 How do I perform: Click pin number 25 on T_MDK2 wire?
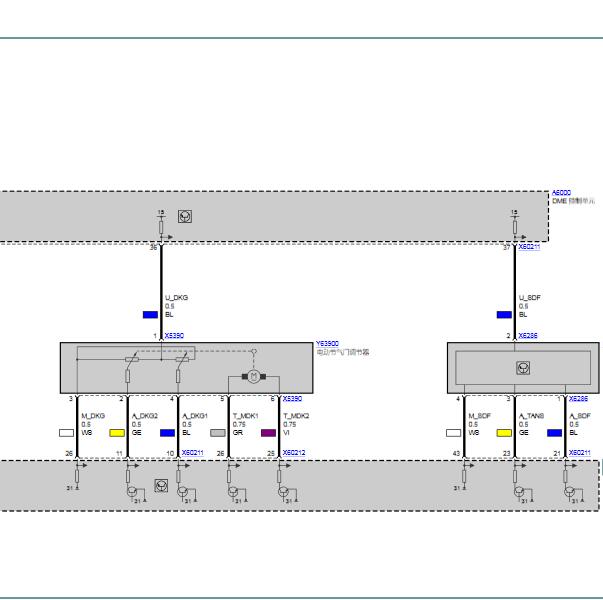pos(271,453)
